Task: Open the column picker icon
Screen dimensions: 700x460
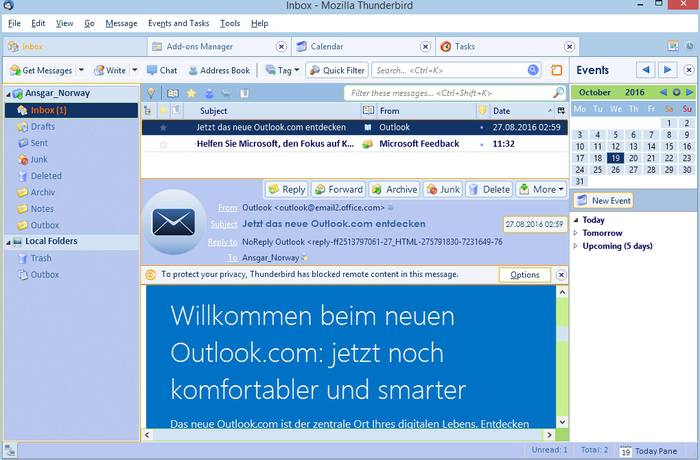Action: pyautogui.click(x=561, y=110)
